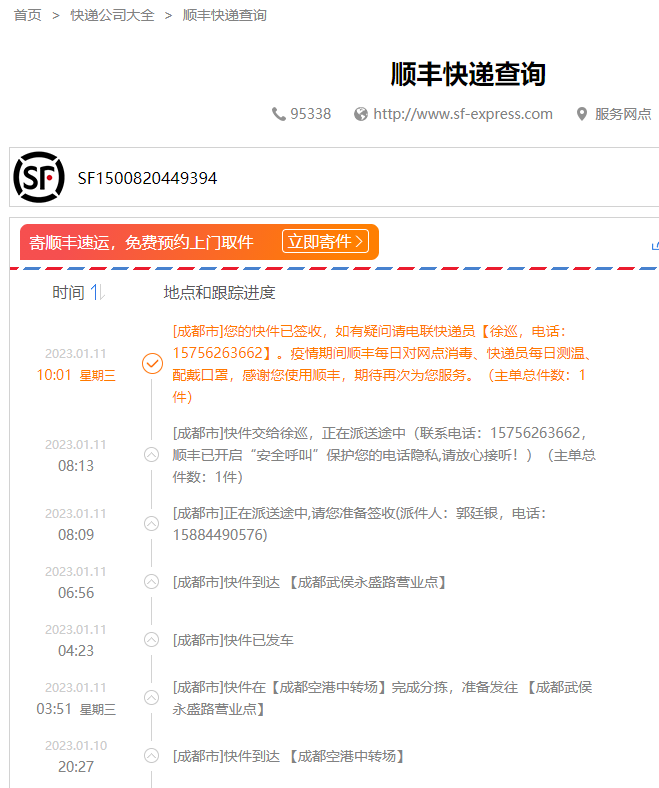Click the 95338 hotline number
Viewport: 659px width, 788px height.
coord(311,114)
